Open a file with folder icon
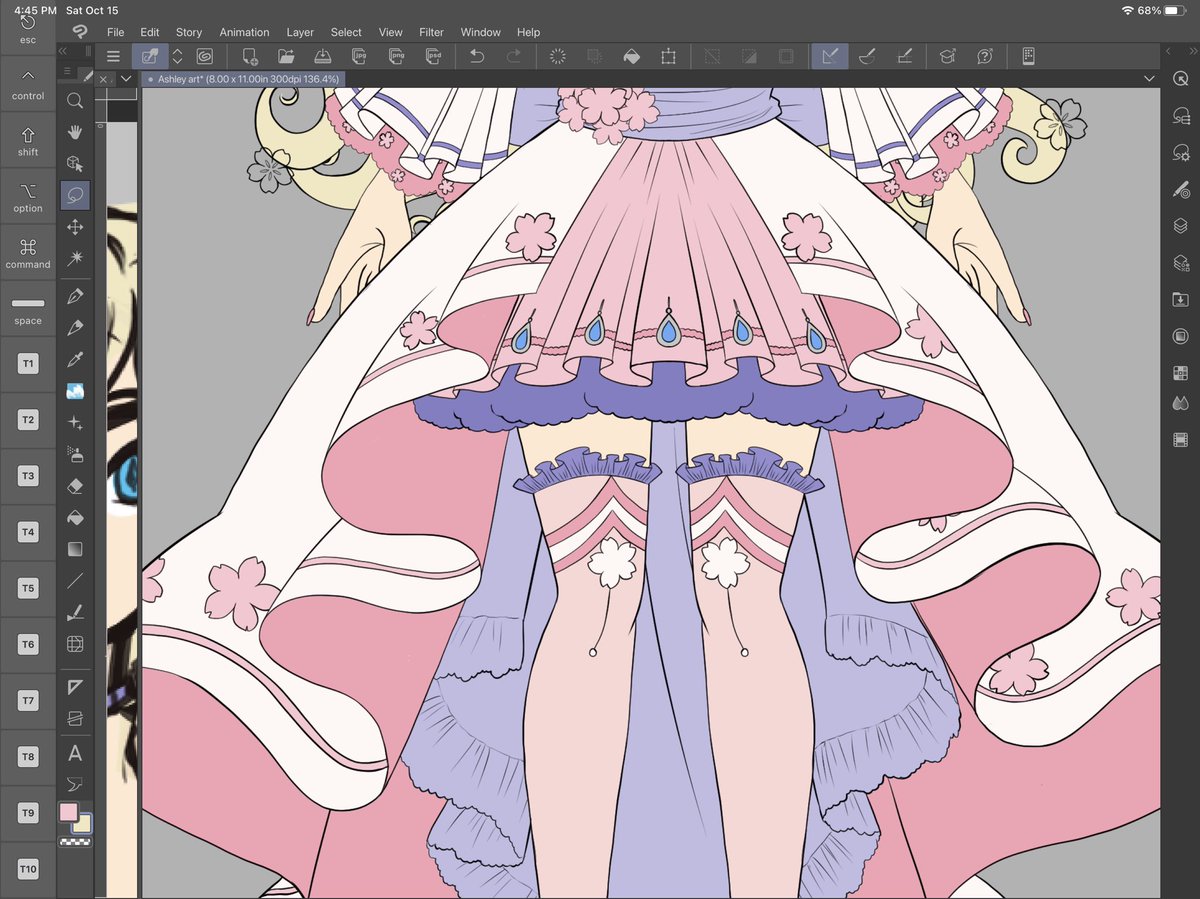This screenshot has width=1200, height=899. pyautogui.click(x=286, y=57)
